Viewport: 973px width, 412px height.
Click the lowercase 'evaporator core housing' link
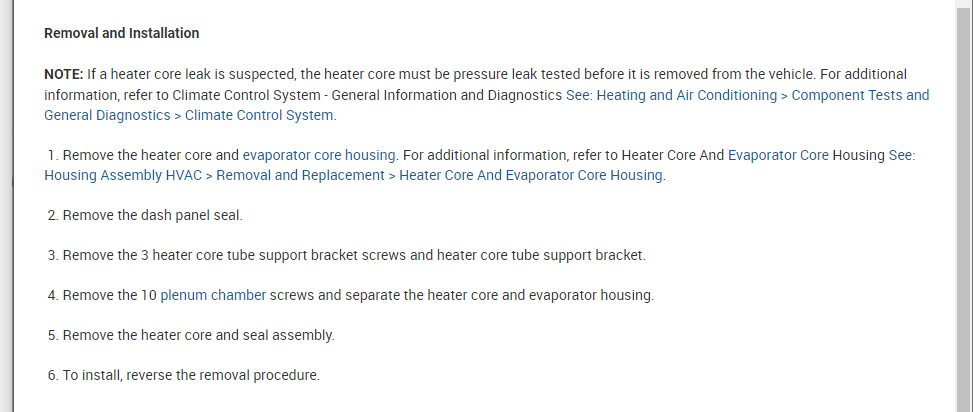(x=319, y=155)
